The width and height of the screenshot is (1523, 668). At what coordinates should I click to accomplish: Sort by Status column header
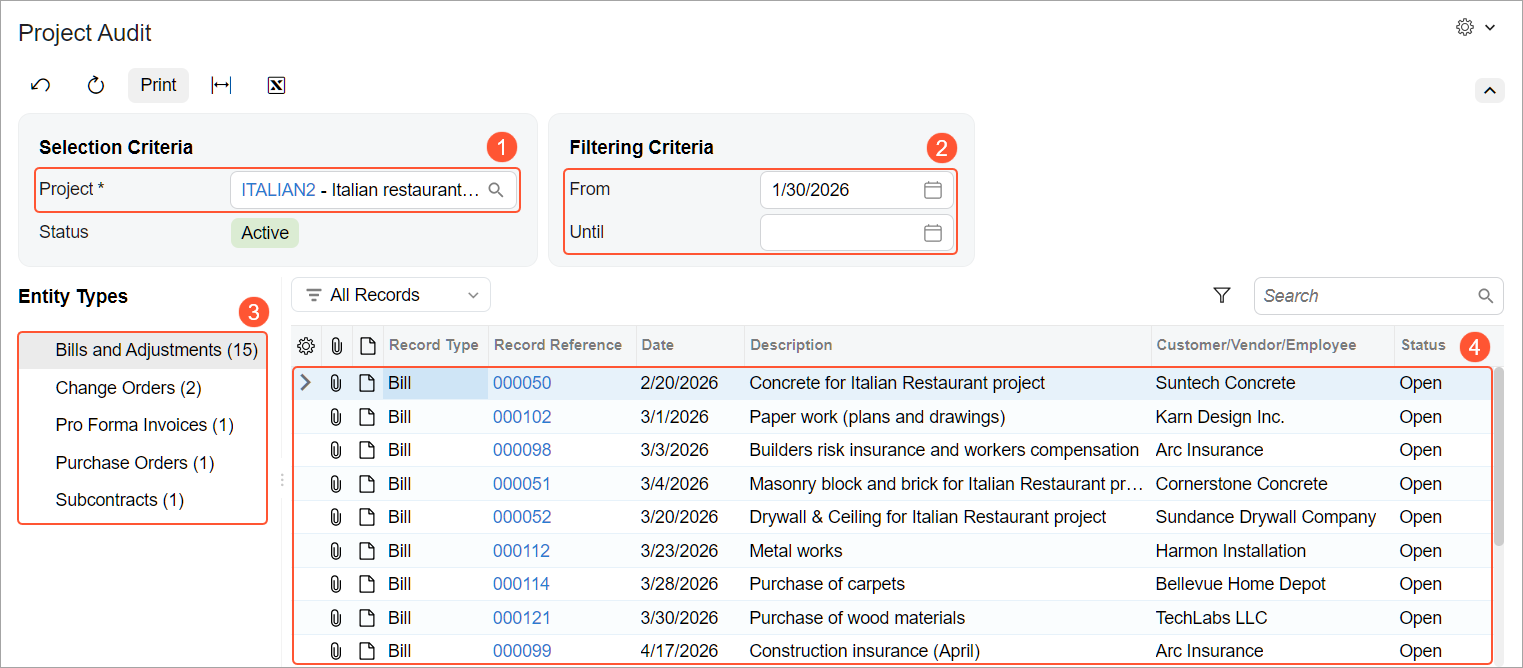1423,345
